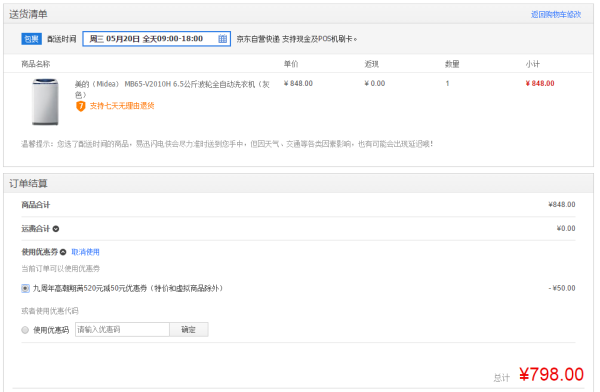This screenshot has width=600, height=392.
Task: Click the 取消使用 coupon link
Action: click(85, 252)
